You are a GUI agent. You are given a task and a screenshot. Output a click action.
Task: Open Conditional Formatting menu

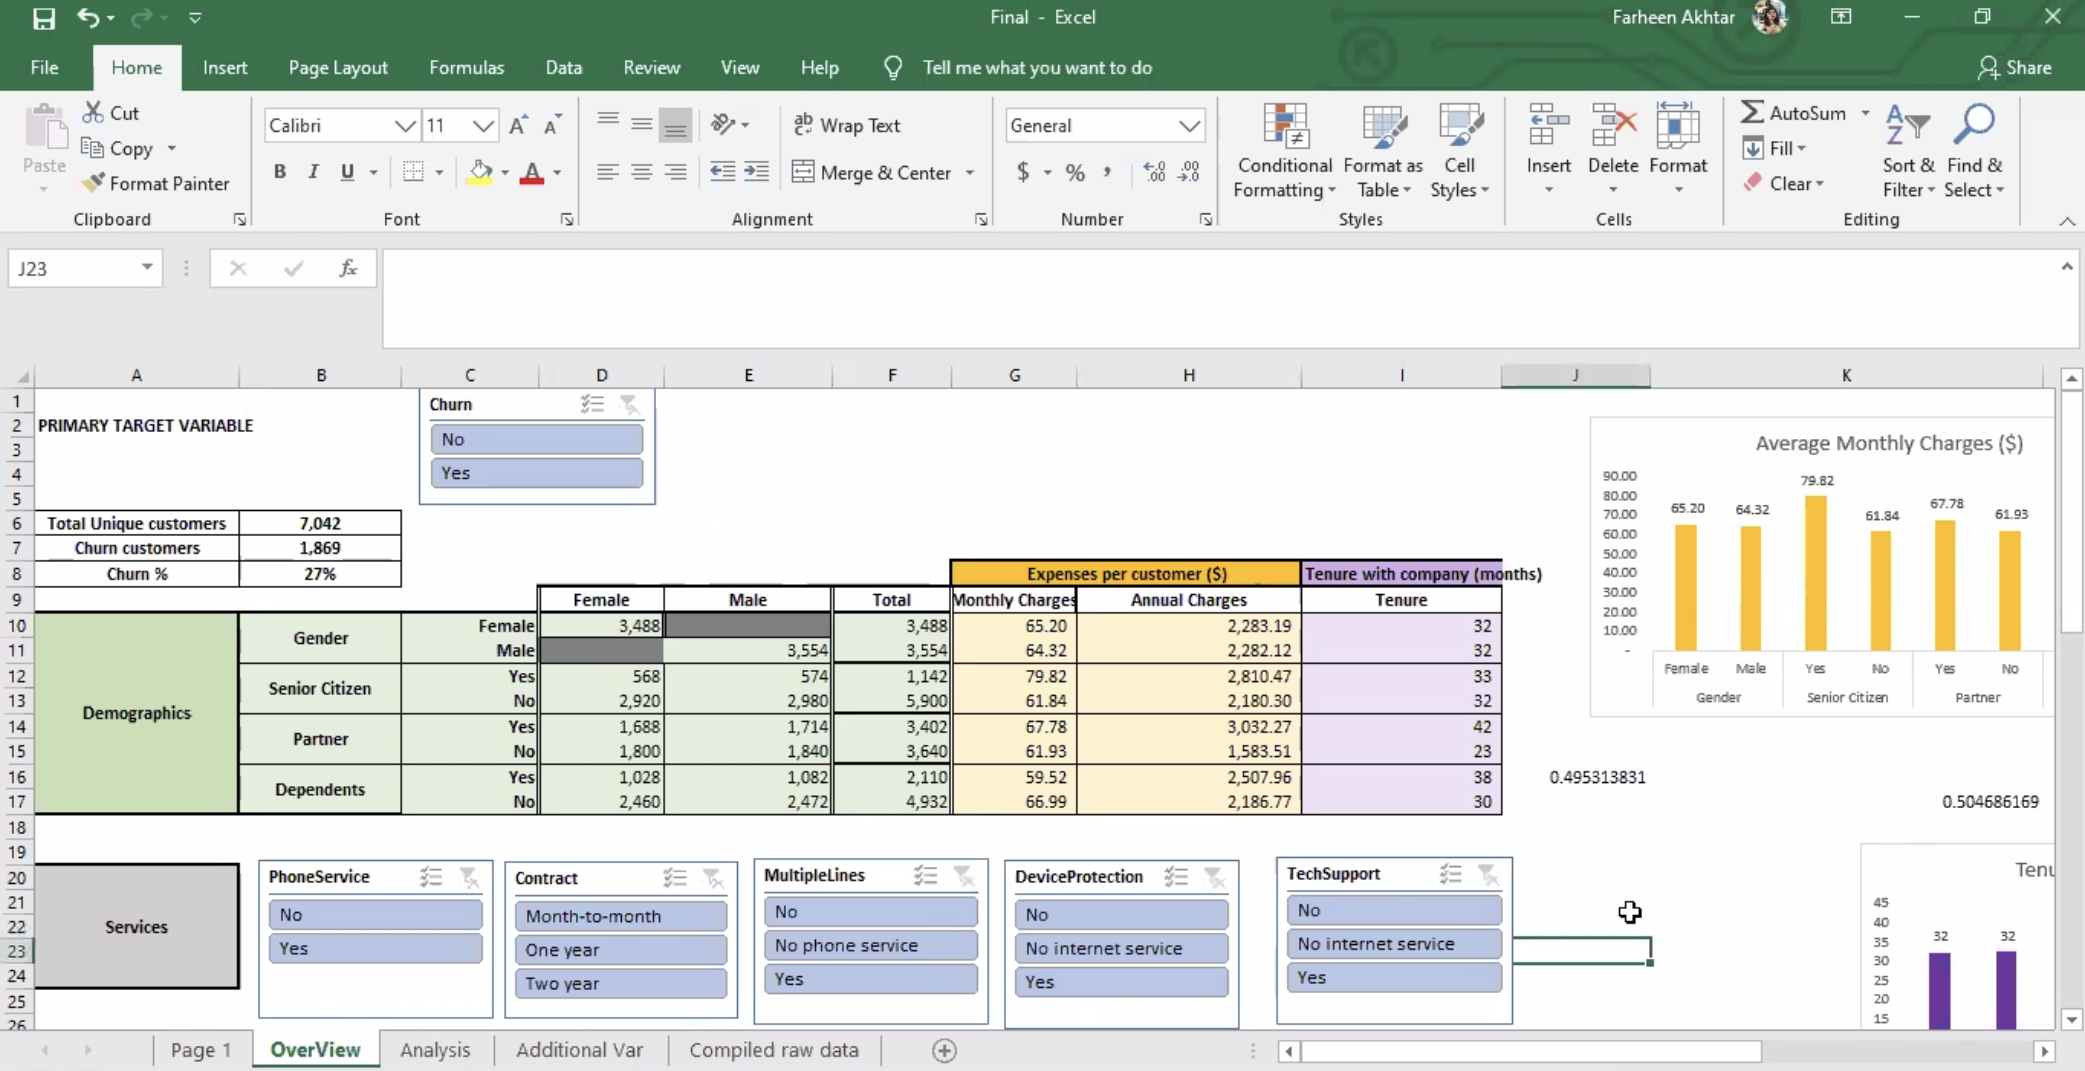tap(1285, 151)
